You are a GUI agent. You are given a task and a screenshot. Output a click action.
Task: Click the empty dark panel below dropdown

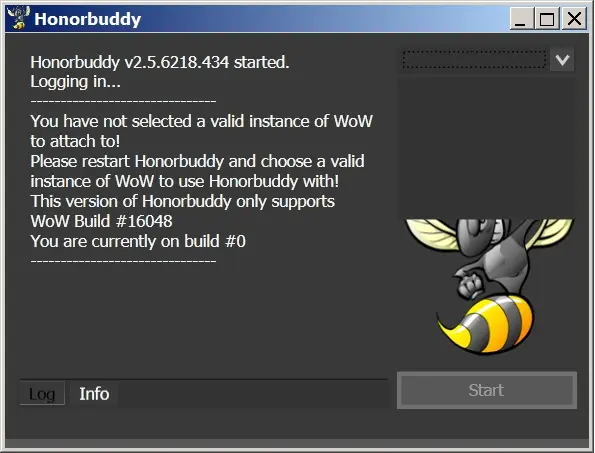(486, 147)
